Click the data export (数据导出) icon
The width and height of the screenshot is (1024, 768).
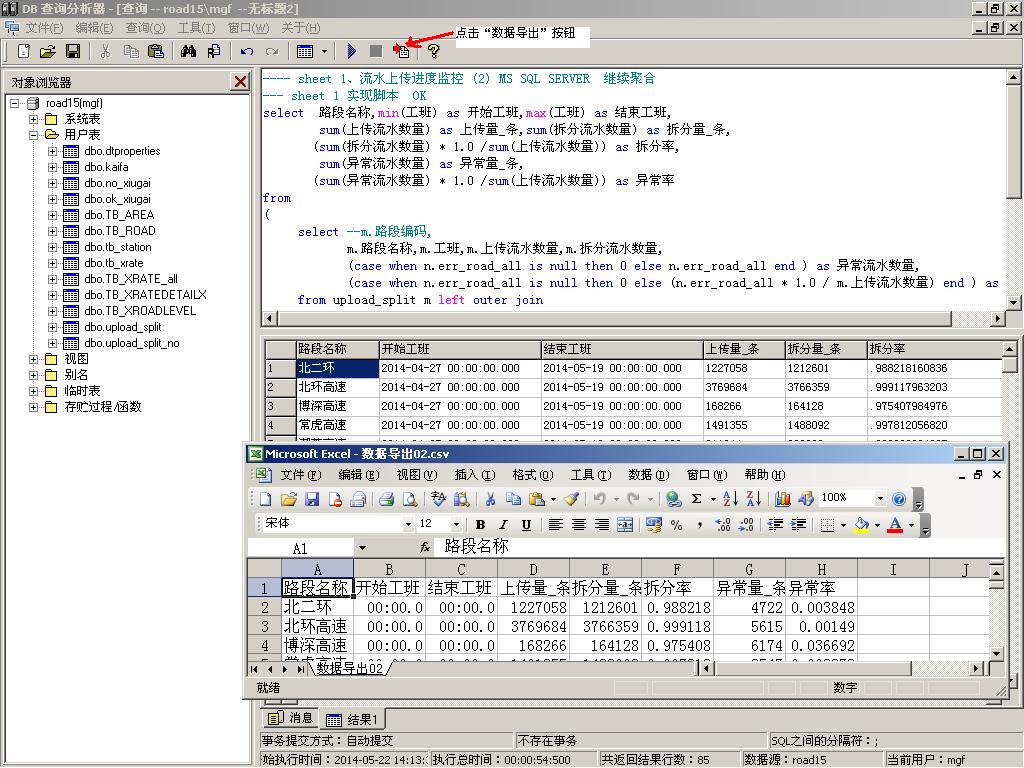[x=401, y=51]
